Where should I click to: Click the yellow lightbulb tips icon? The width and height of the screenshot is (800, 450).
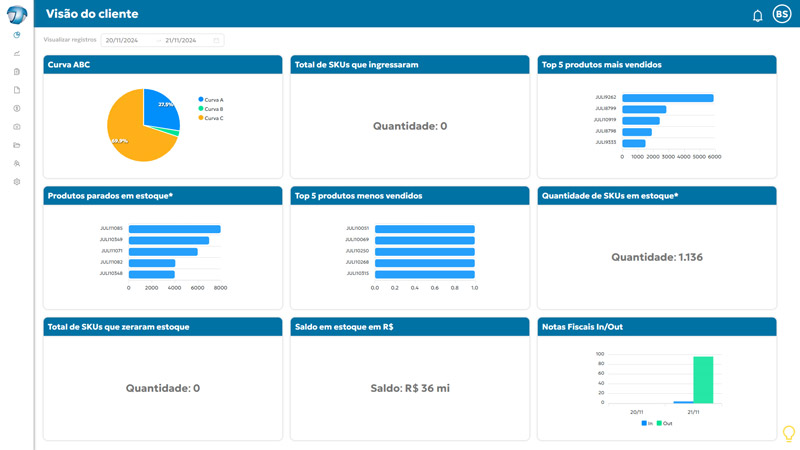788,433
